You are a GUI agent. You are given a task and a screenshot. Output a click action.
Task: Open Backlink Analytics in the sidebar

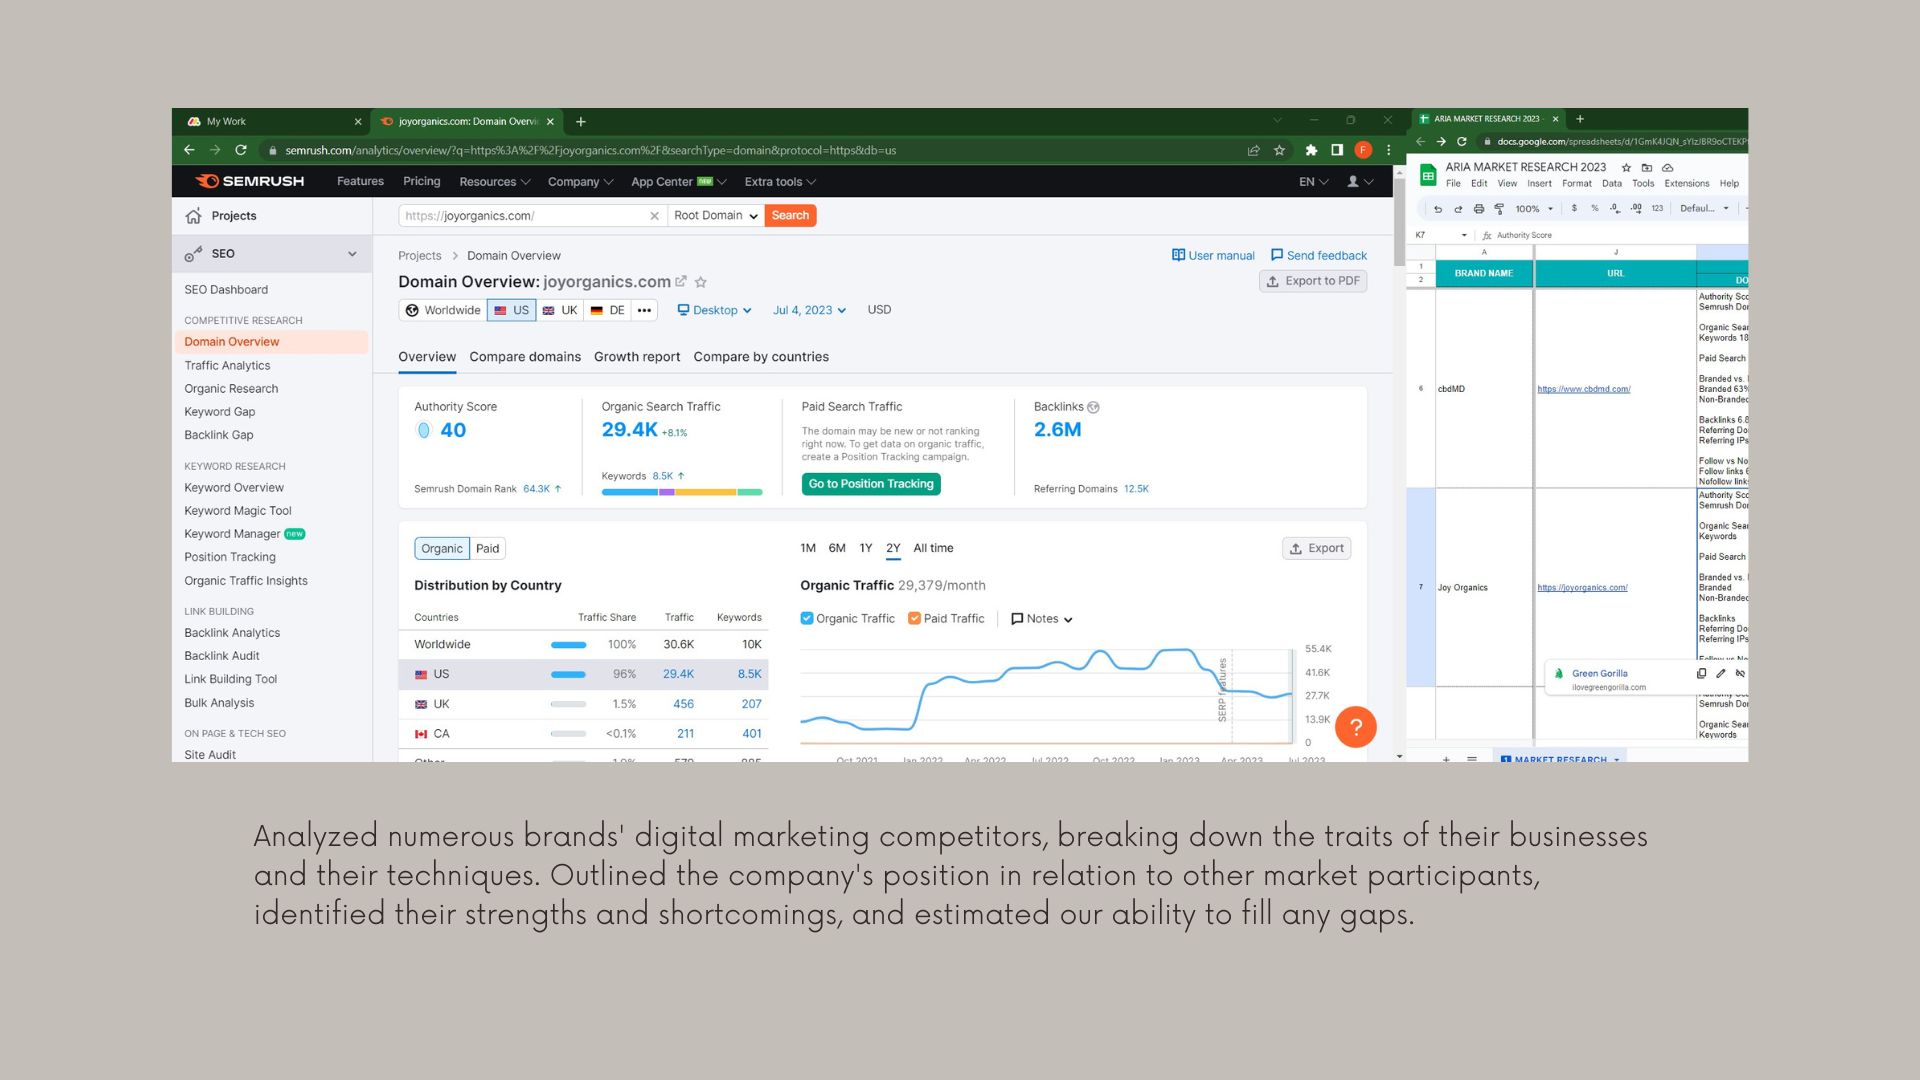coord(232,633)
